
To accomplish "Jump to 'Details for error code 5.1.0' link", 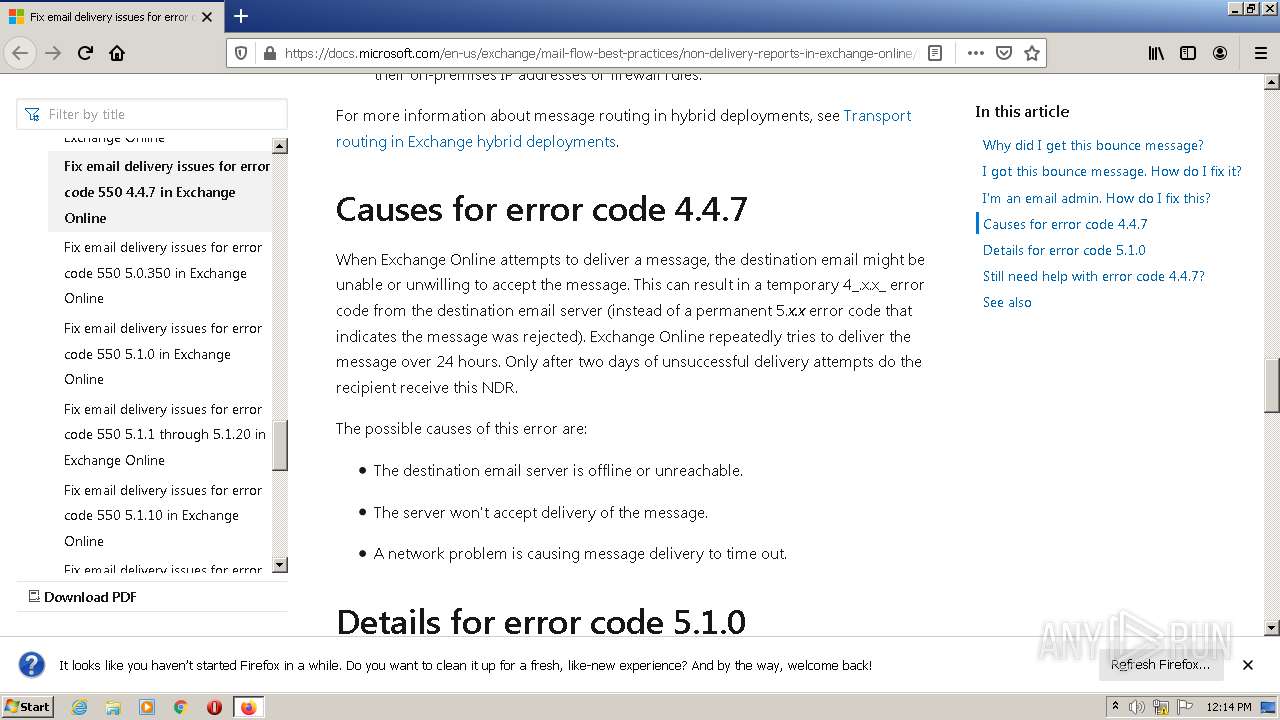I will pos(1064,250).
